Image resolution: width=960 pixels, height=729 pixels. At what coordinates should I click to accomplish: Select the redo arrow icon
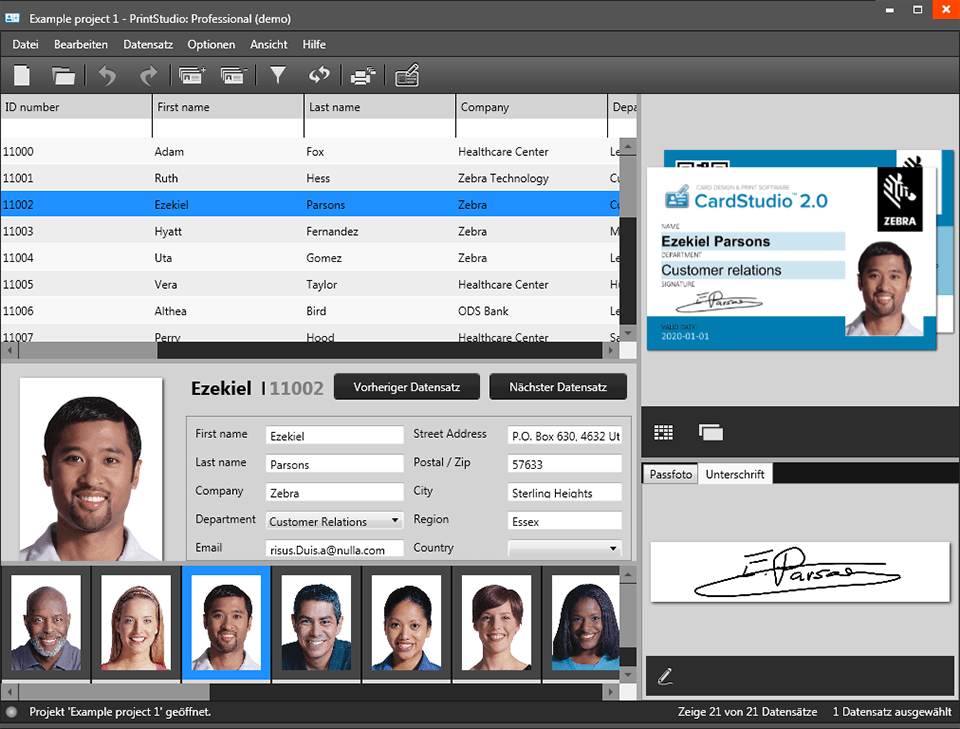pyautogui.click(x=147, y=75)
